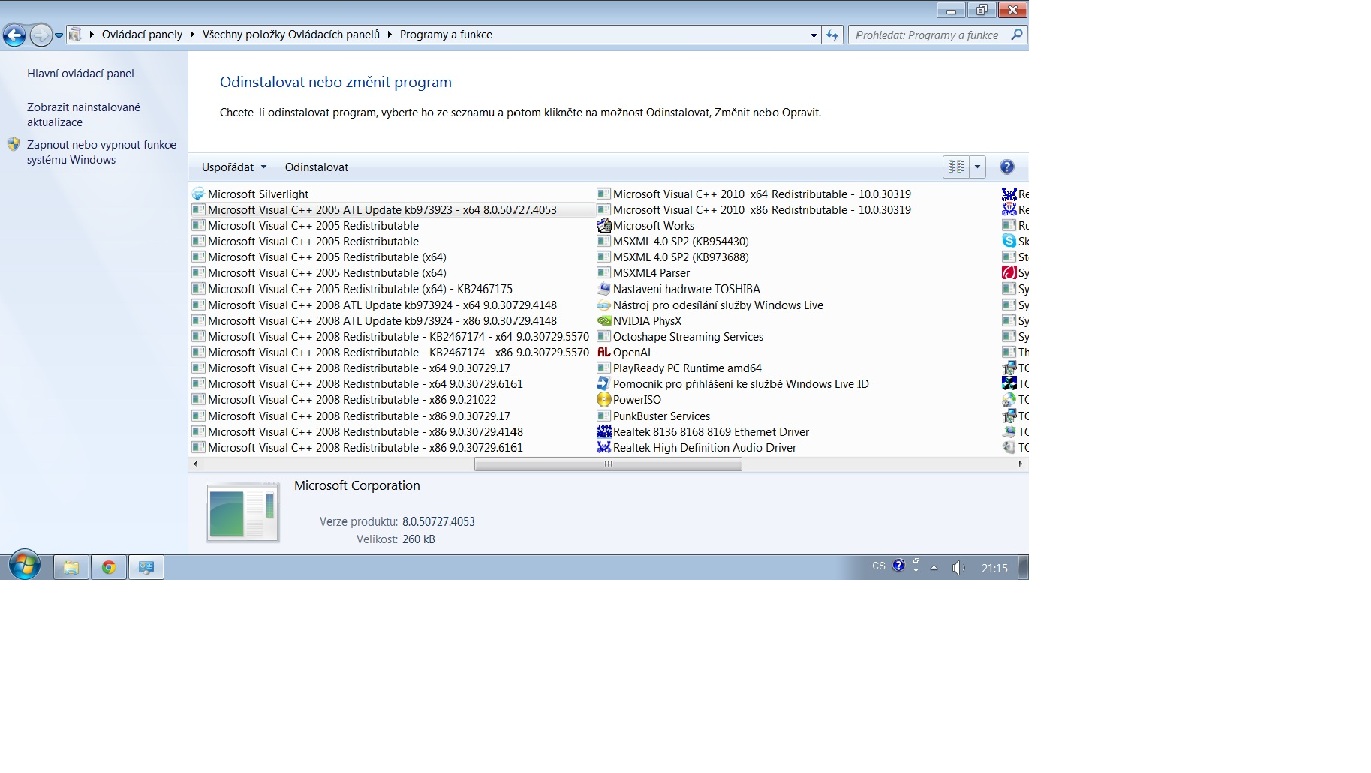Change view with the view mode icon

coord(957,167)
